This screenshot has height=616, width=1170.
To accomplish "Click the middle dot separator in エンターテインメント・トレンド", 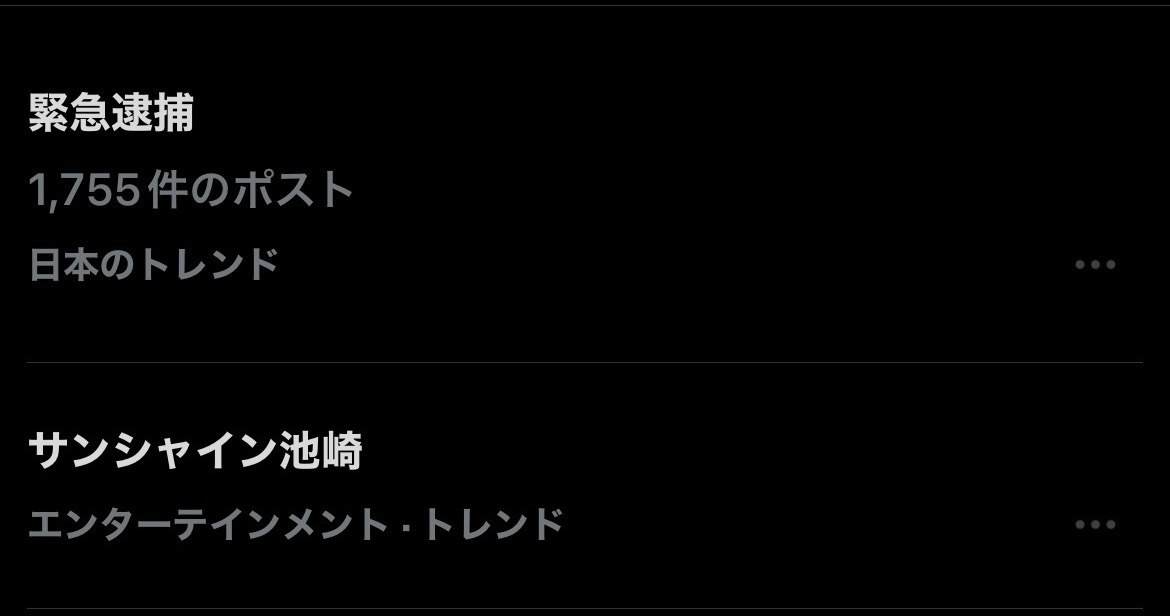I will pyautogui.click(x=405, y=525).
